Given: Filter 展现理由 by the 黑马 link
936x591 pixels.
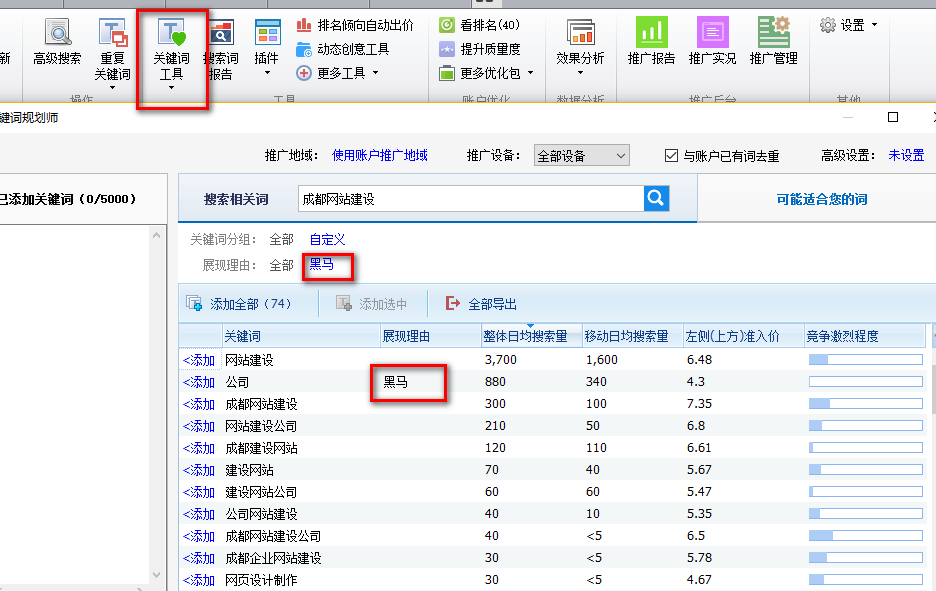Looking at the screenshot, I should pyautogui.click(x=322, y=265).
